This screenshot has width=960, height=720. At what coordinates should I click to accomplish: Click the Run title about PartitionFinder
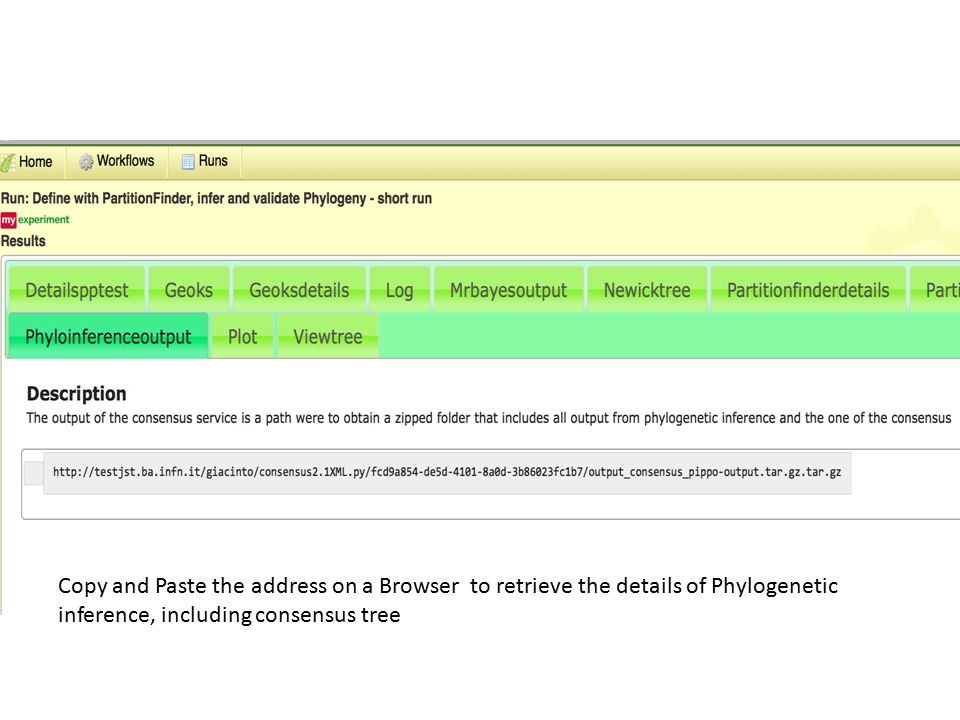[x=216, y=198]
